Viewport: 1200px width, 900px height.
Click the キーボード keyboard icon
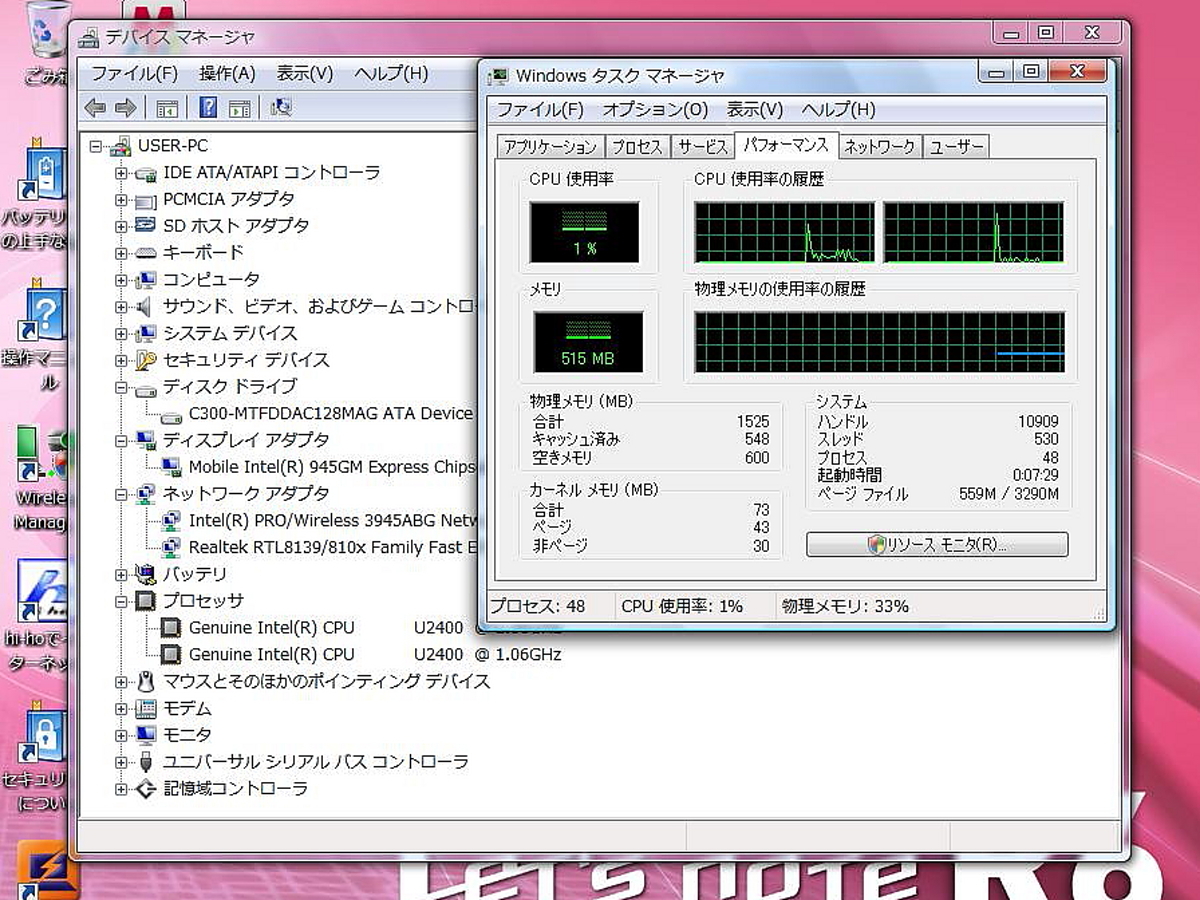click(146, 253)
